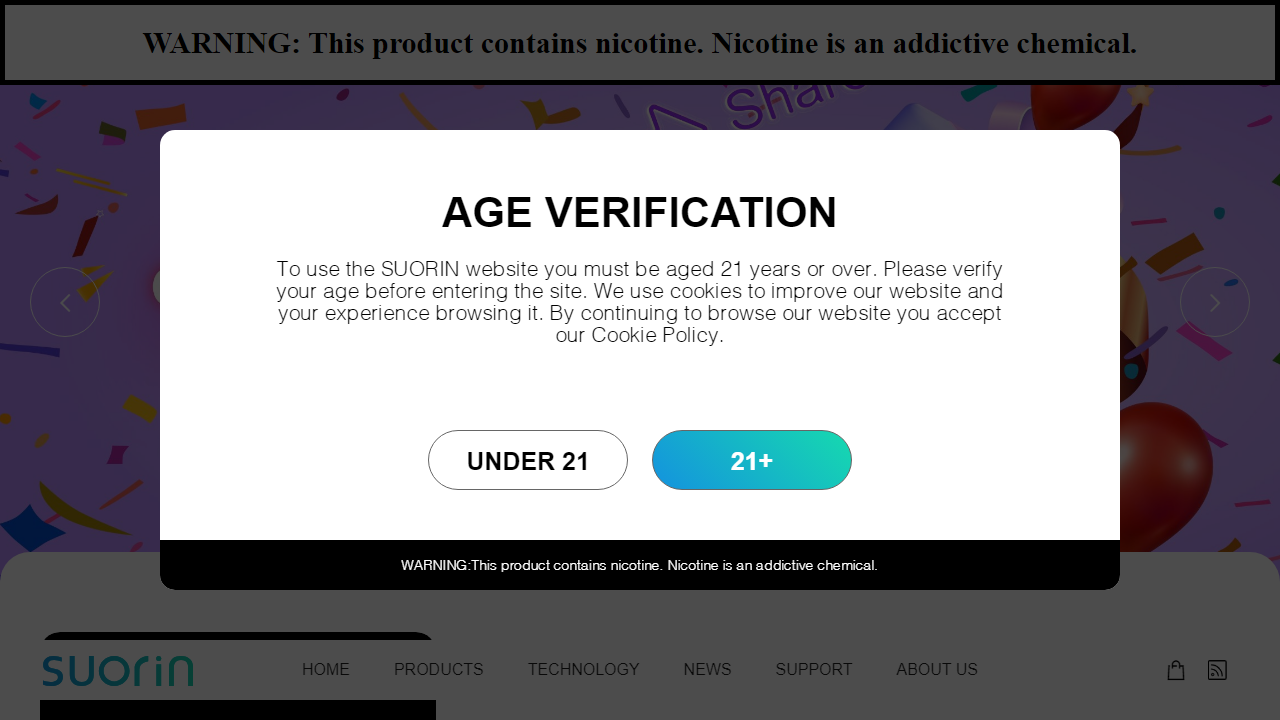This screenshot has width=1280, height=720.
Task: Click the RSS feed icon
Action: [x=1217, y=670]
